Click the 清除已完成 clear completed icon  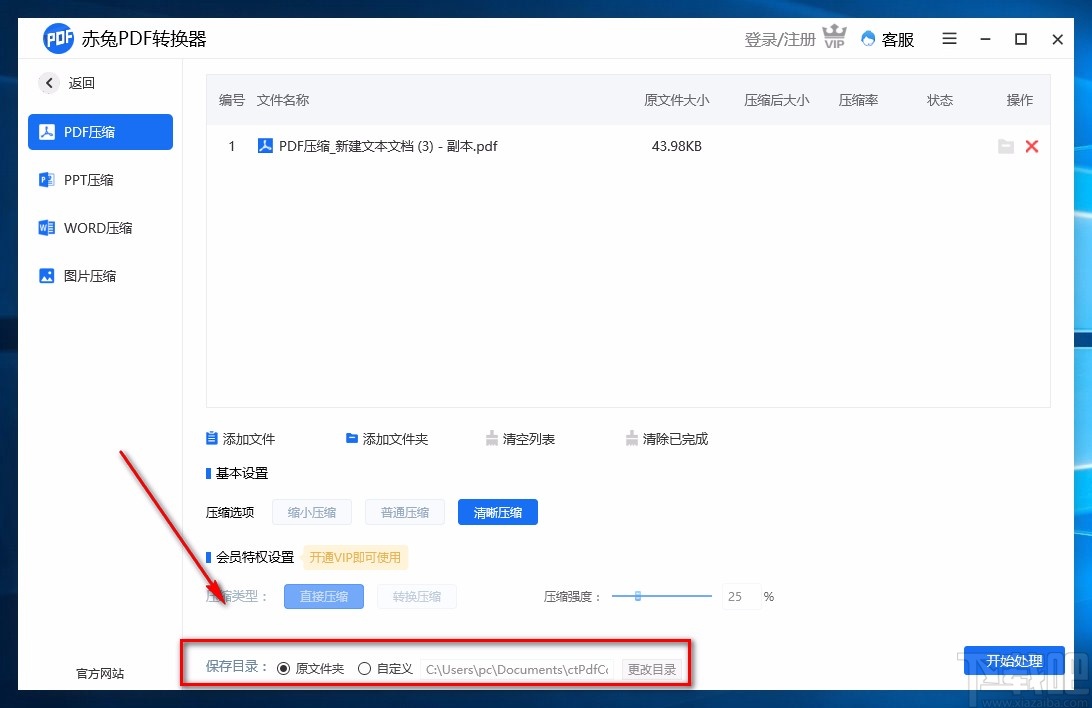631,438
